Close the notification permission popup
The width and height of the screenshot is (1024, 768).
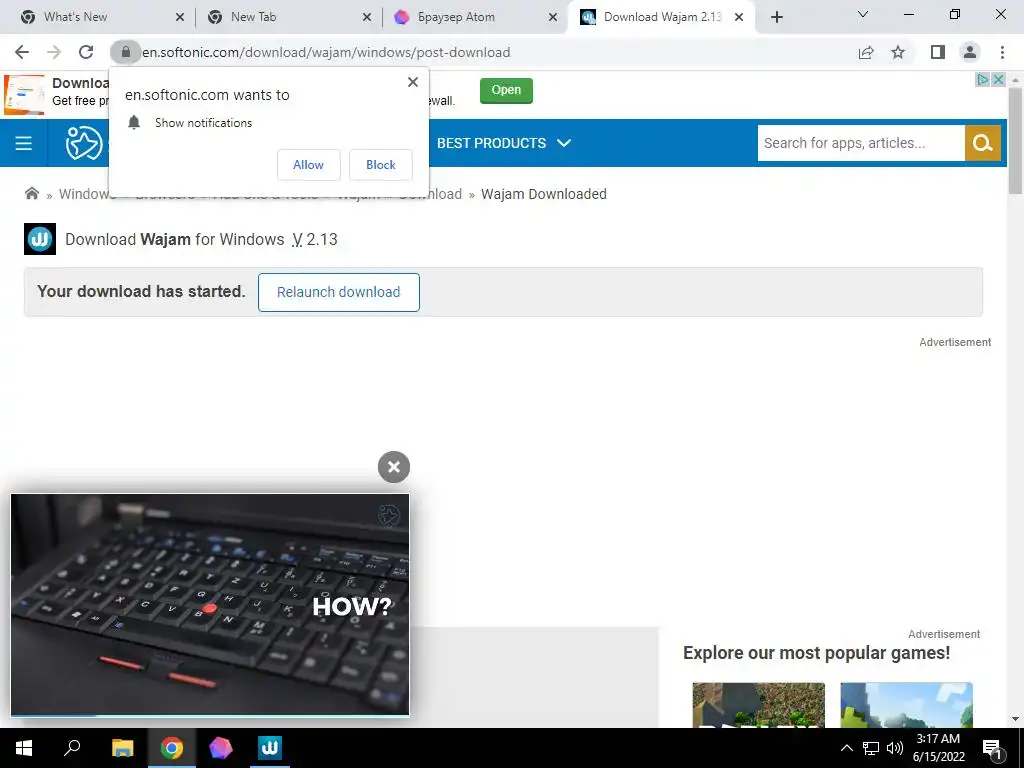coord(413,82)
